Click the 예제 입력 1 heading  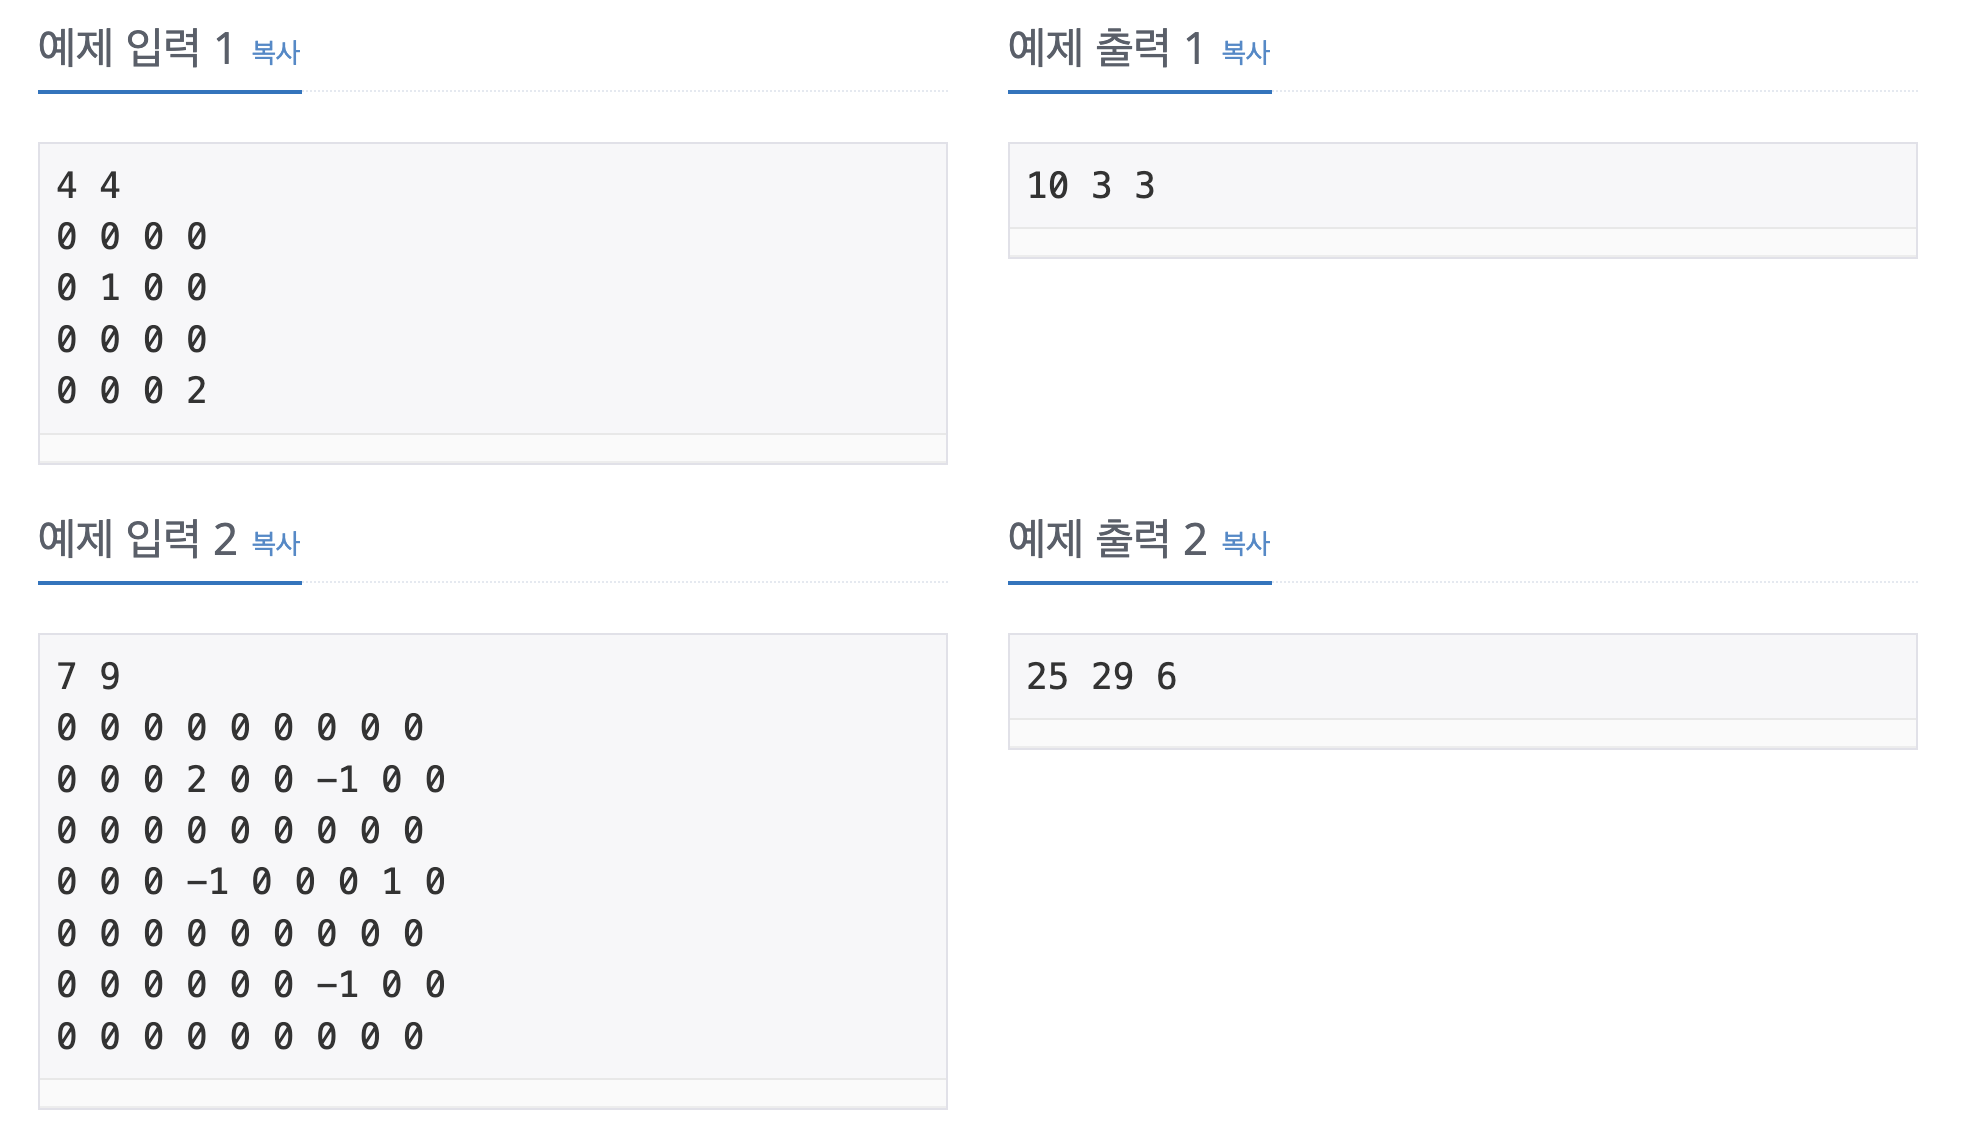[136, 48]
